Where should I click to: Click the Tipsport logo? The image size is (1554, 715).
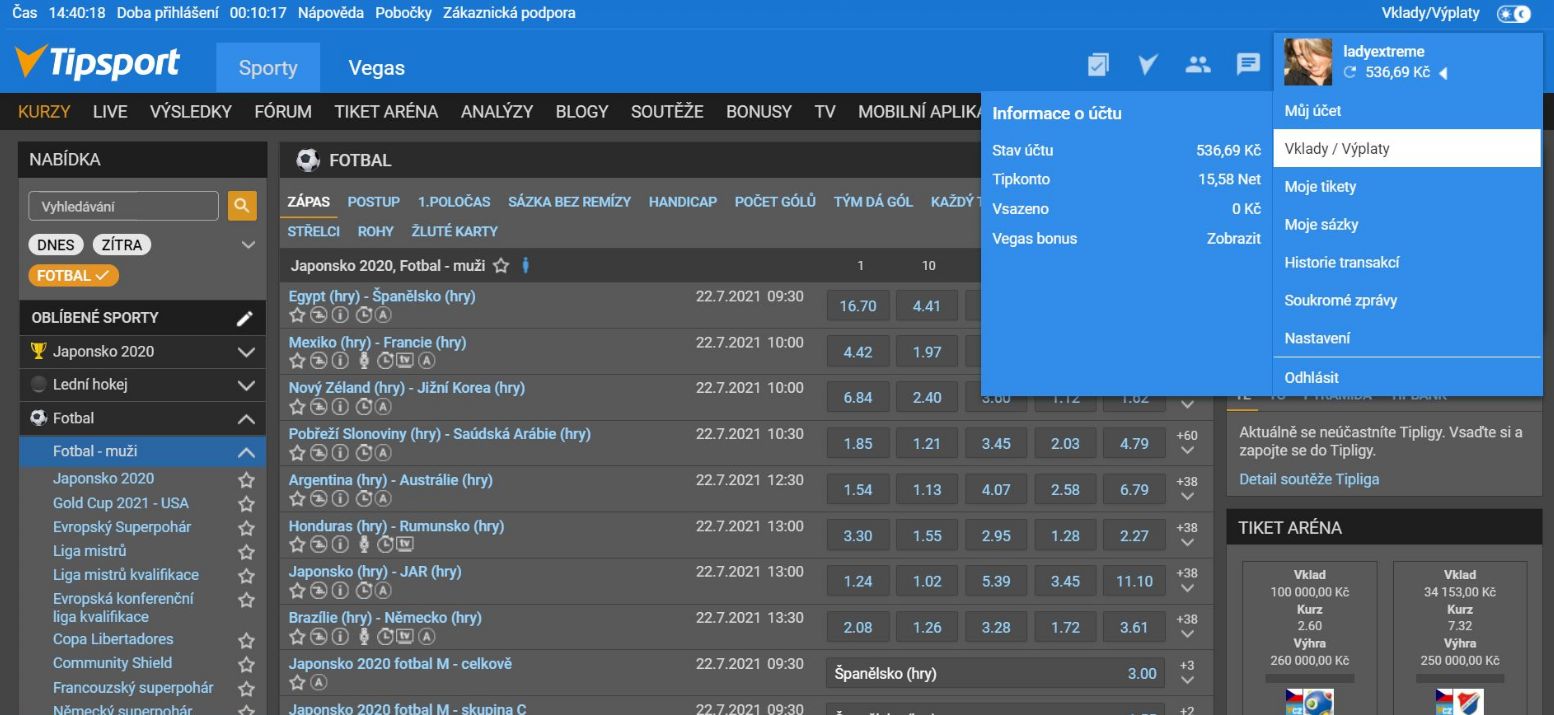98,63
